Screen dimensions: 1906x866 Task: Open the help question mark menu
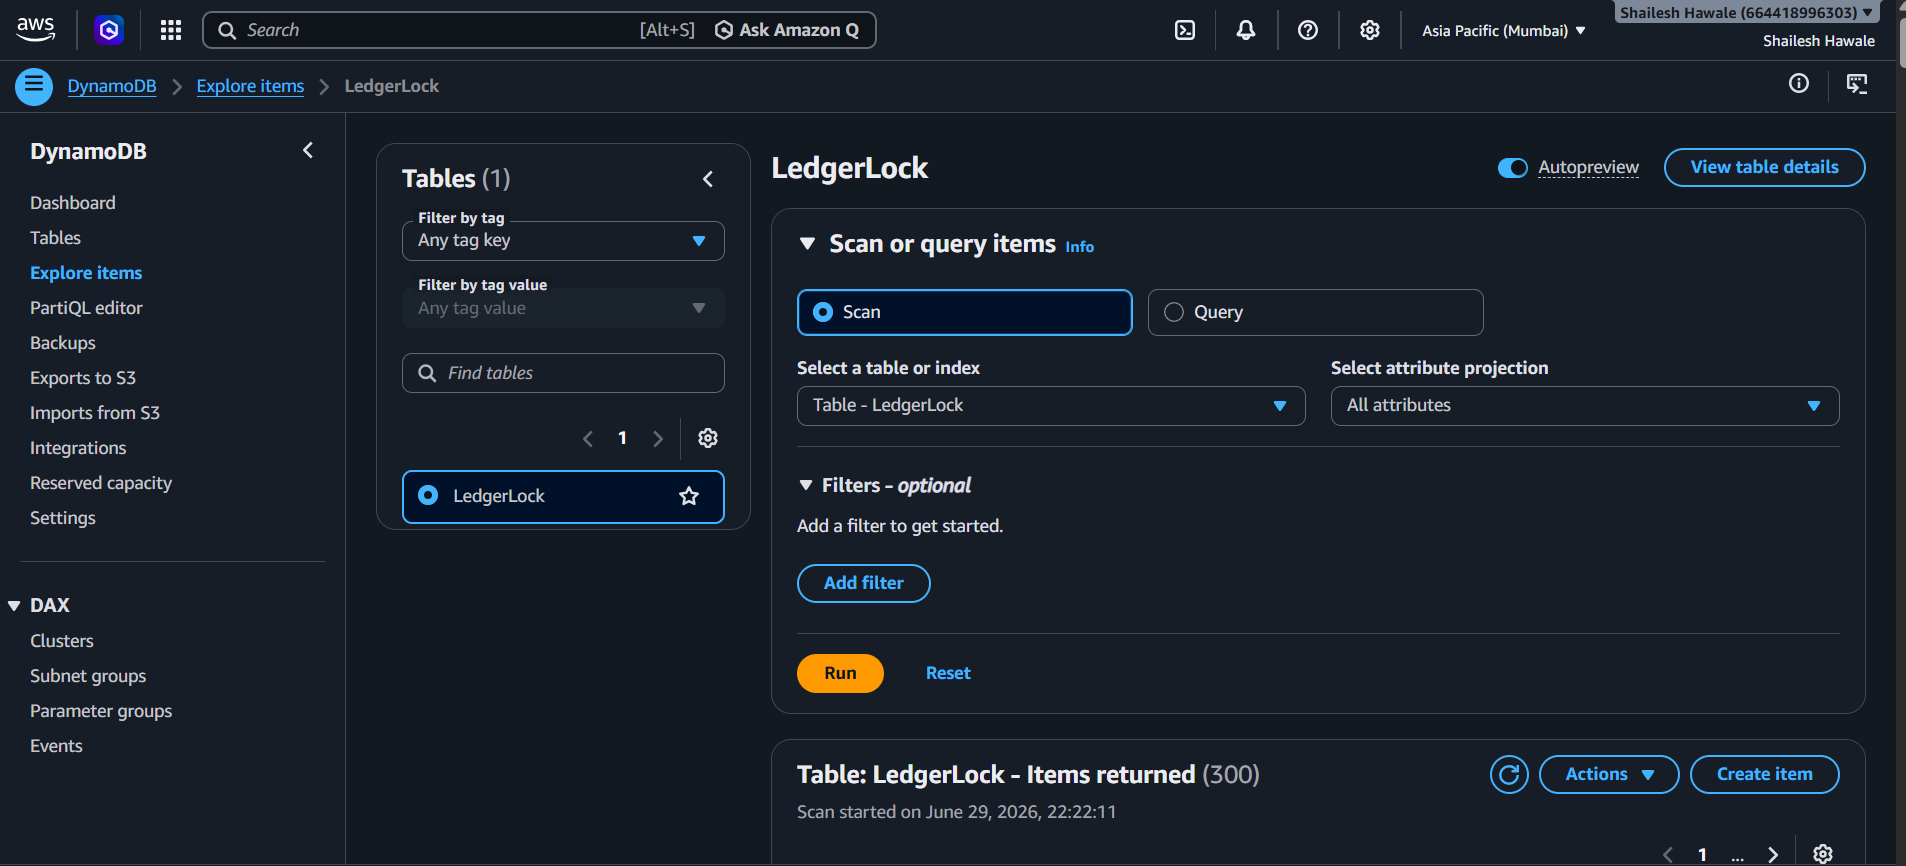tap(1308, 30)
